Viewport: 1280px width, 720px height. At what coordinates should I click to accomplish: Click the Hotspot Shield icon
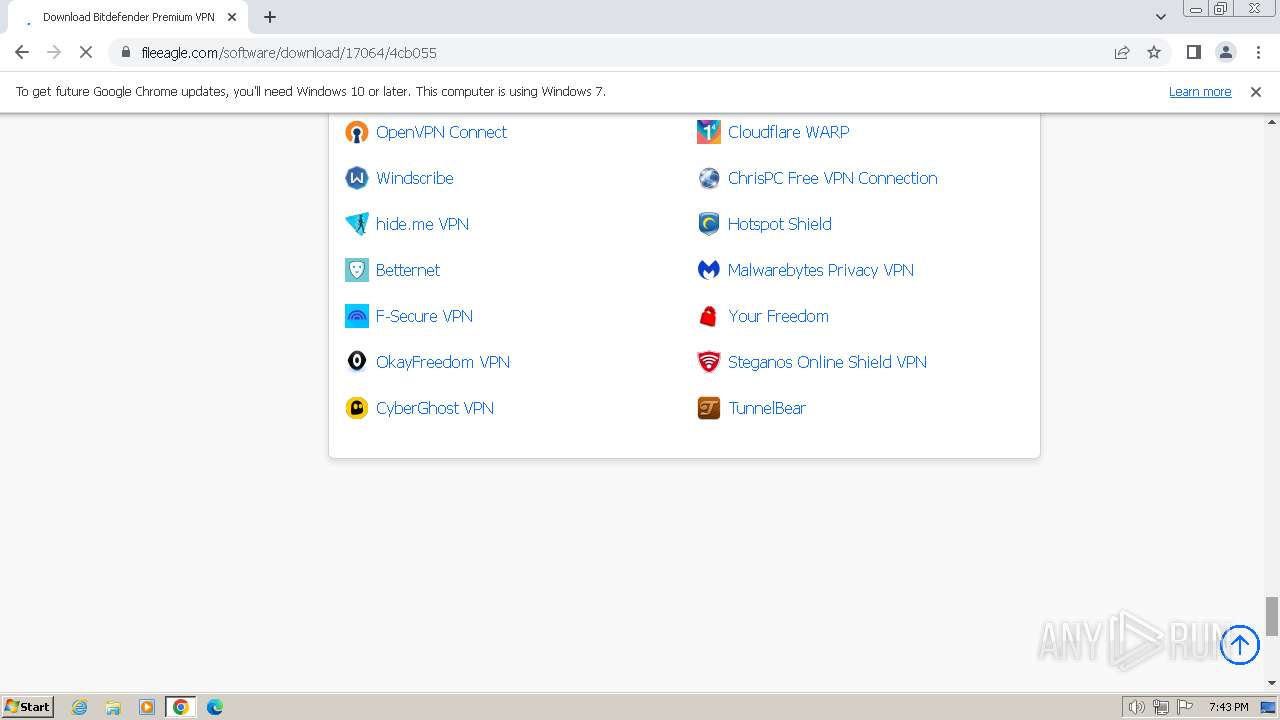click(709, 224)
